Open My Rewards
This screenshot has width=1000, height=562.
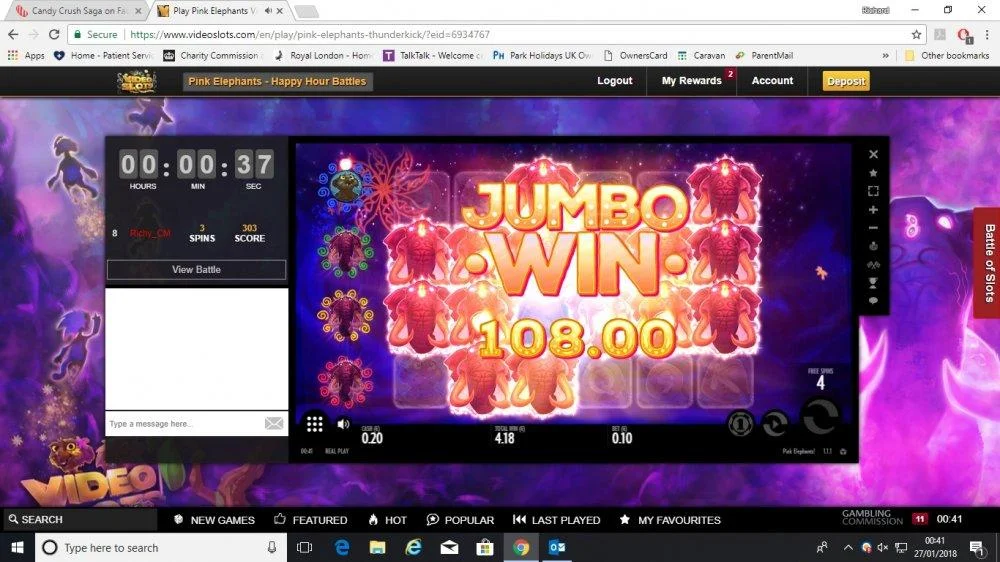click(x=691, y=80)
